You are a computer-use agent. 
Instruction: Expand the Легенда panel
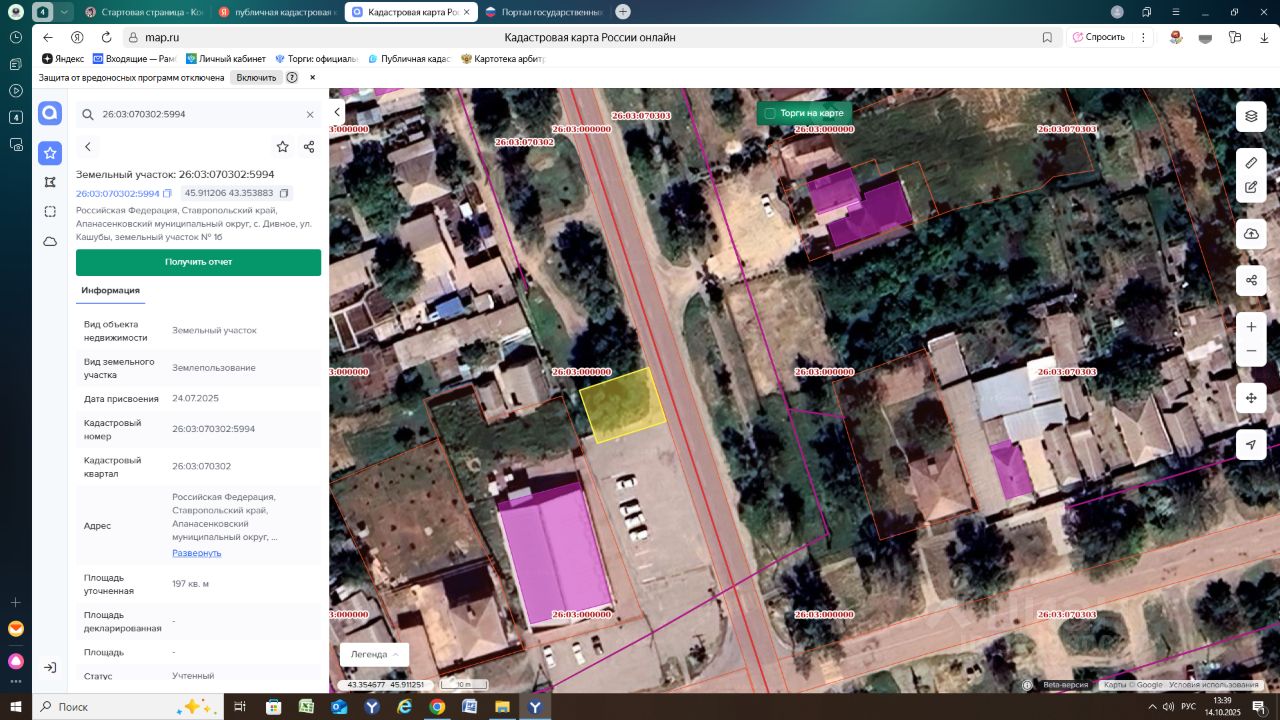[x=374, y=654]
